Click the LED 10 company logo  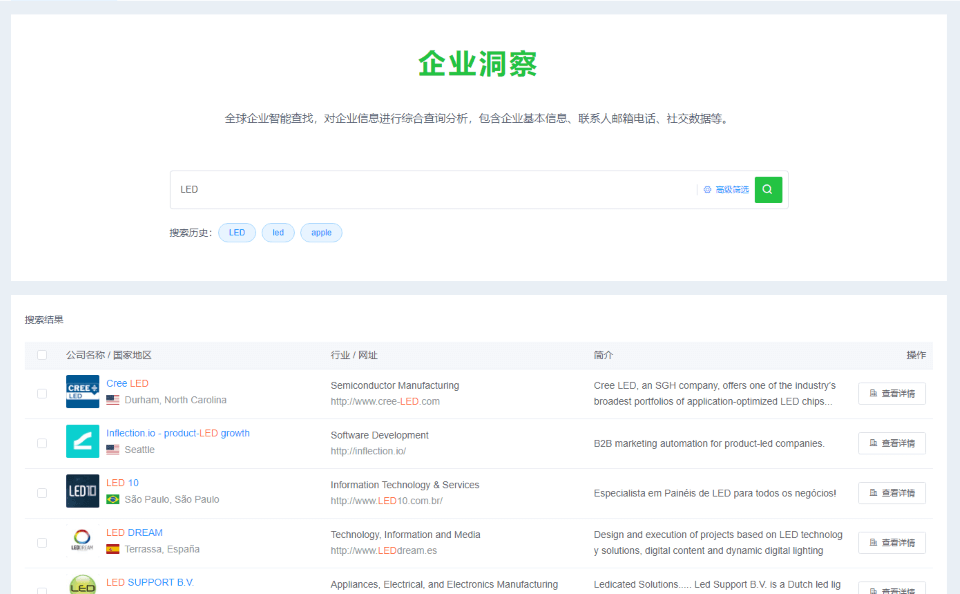(82, 492)
